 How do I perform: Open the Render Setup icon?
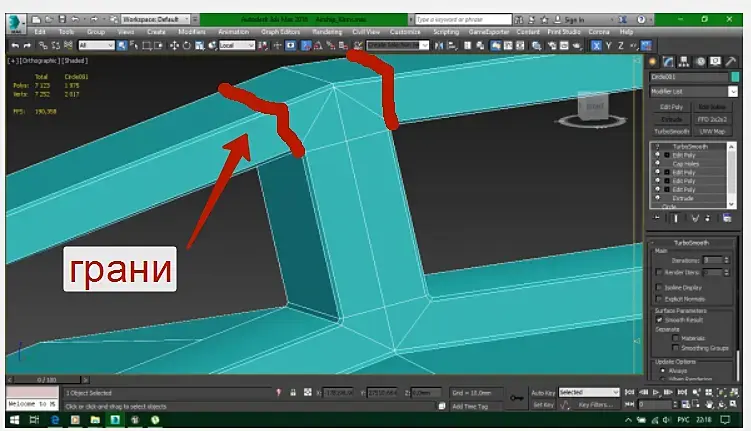(552, 45)
